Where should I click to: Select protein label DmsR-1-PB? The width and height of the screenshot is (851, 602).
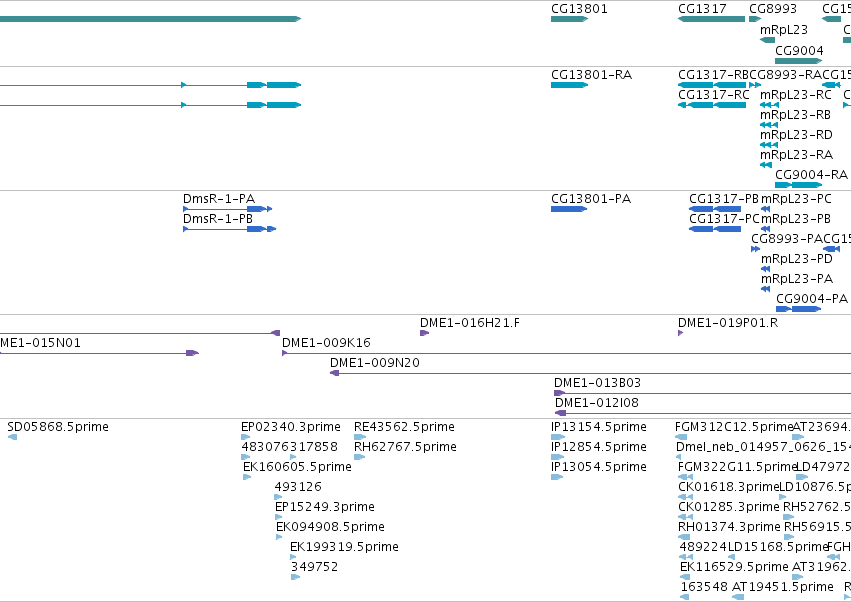(218, 219)
